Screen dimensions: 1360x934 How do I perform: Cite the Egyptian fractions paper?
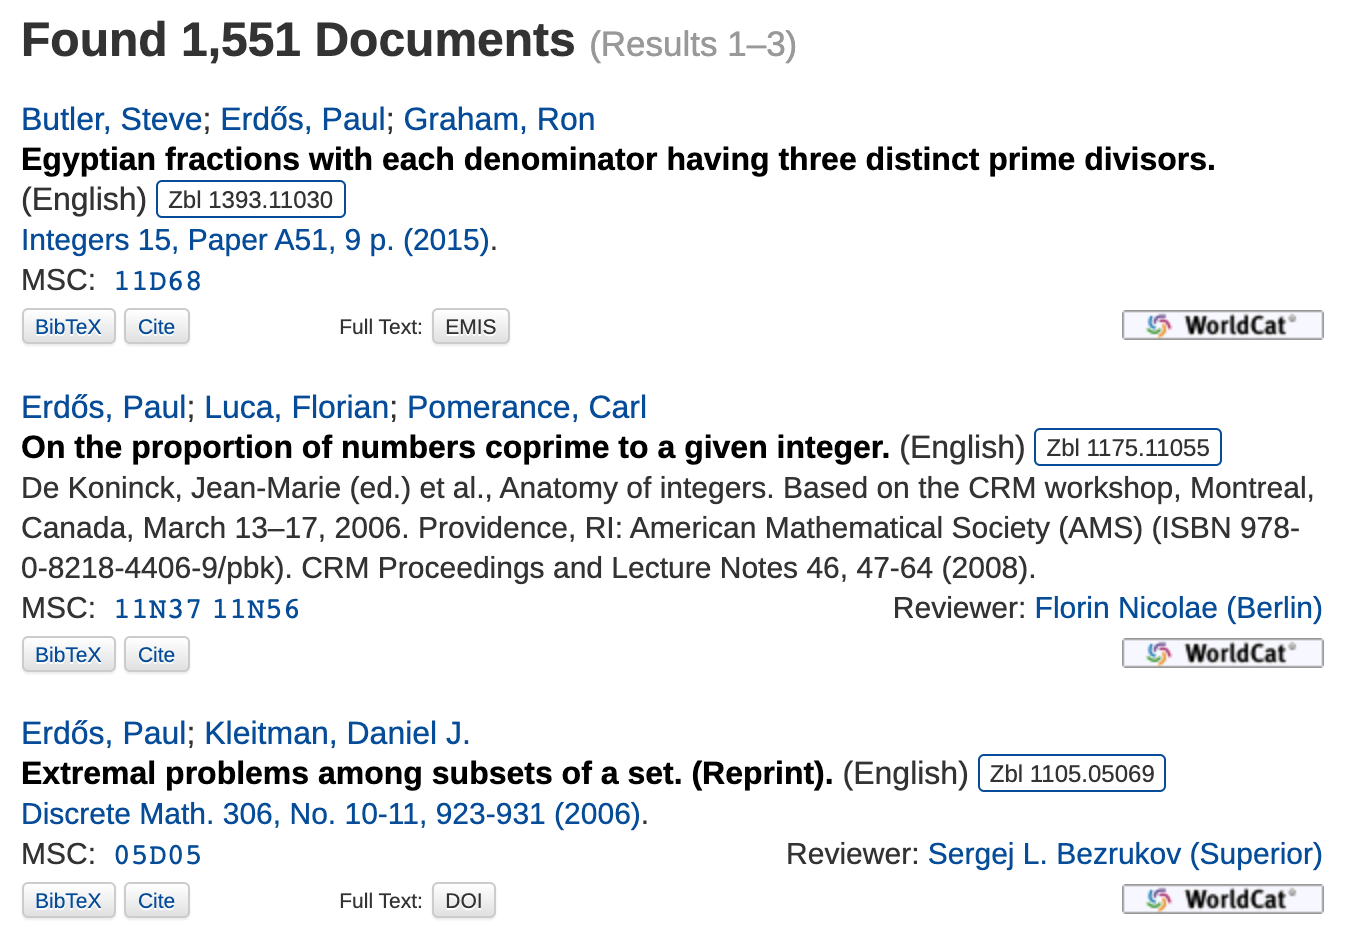pos(157,327)
